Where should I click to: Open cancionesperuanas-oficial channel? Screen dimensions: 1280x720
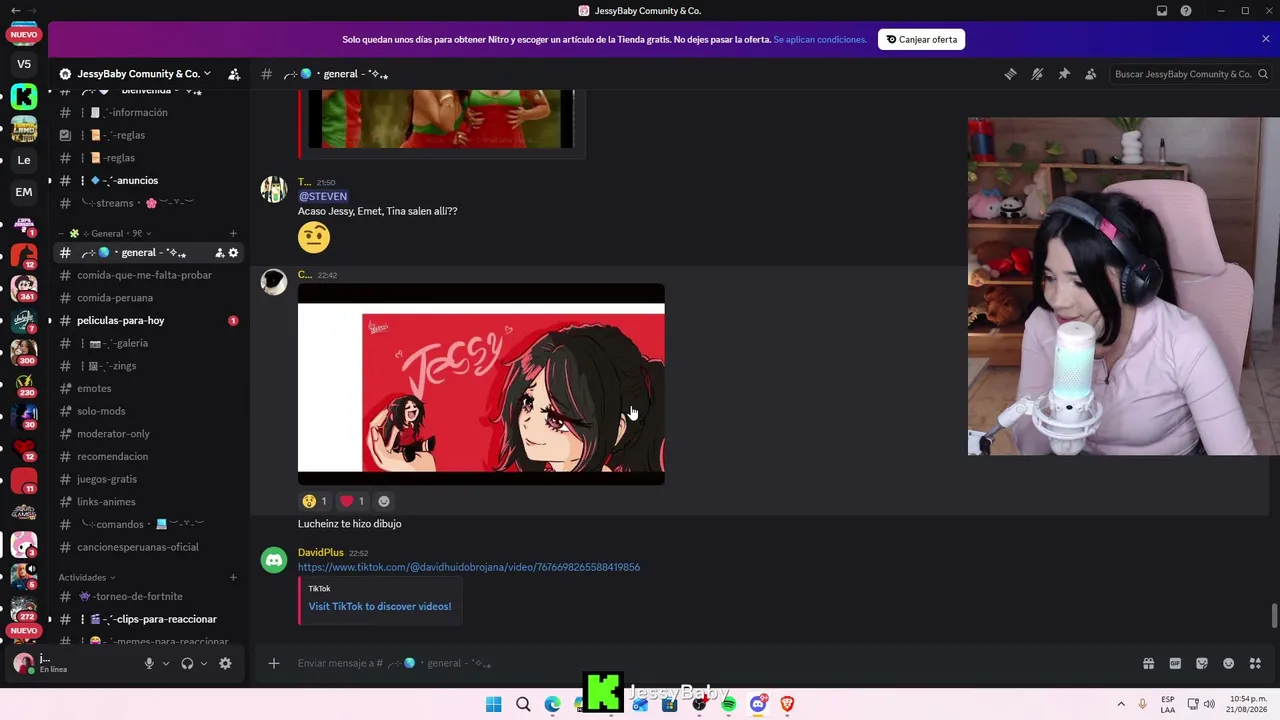(x=138, y=547)
